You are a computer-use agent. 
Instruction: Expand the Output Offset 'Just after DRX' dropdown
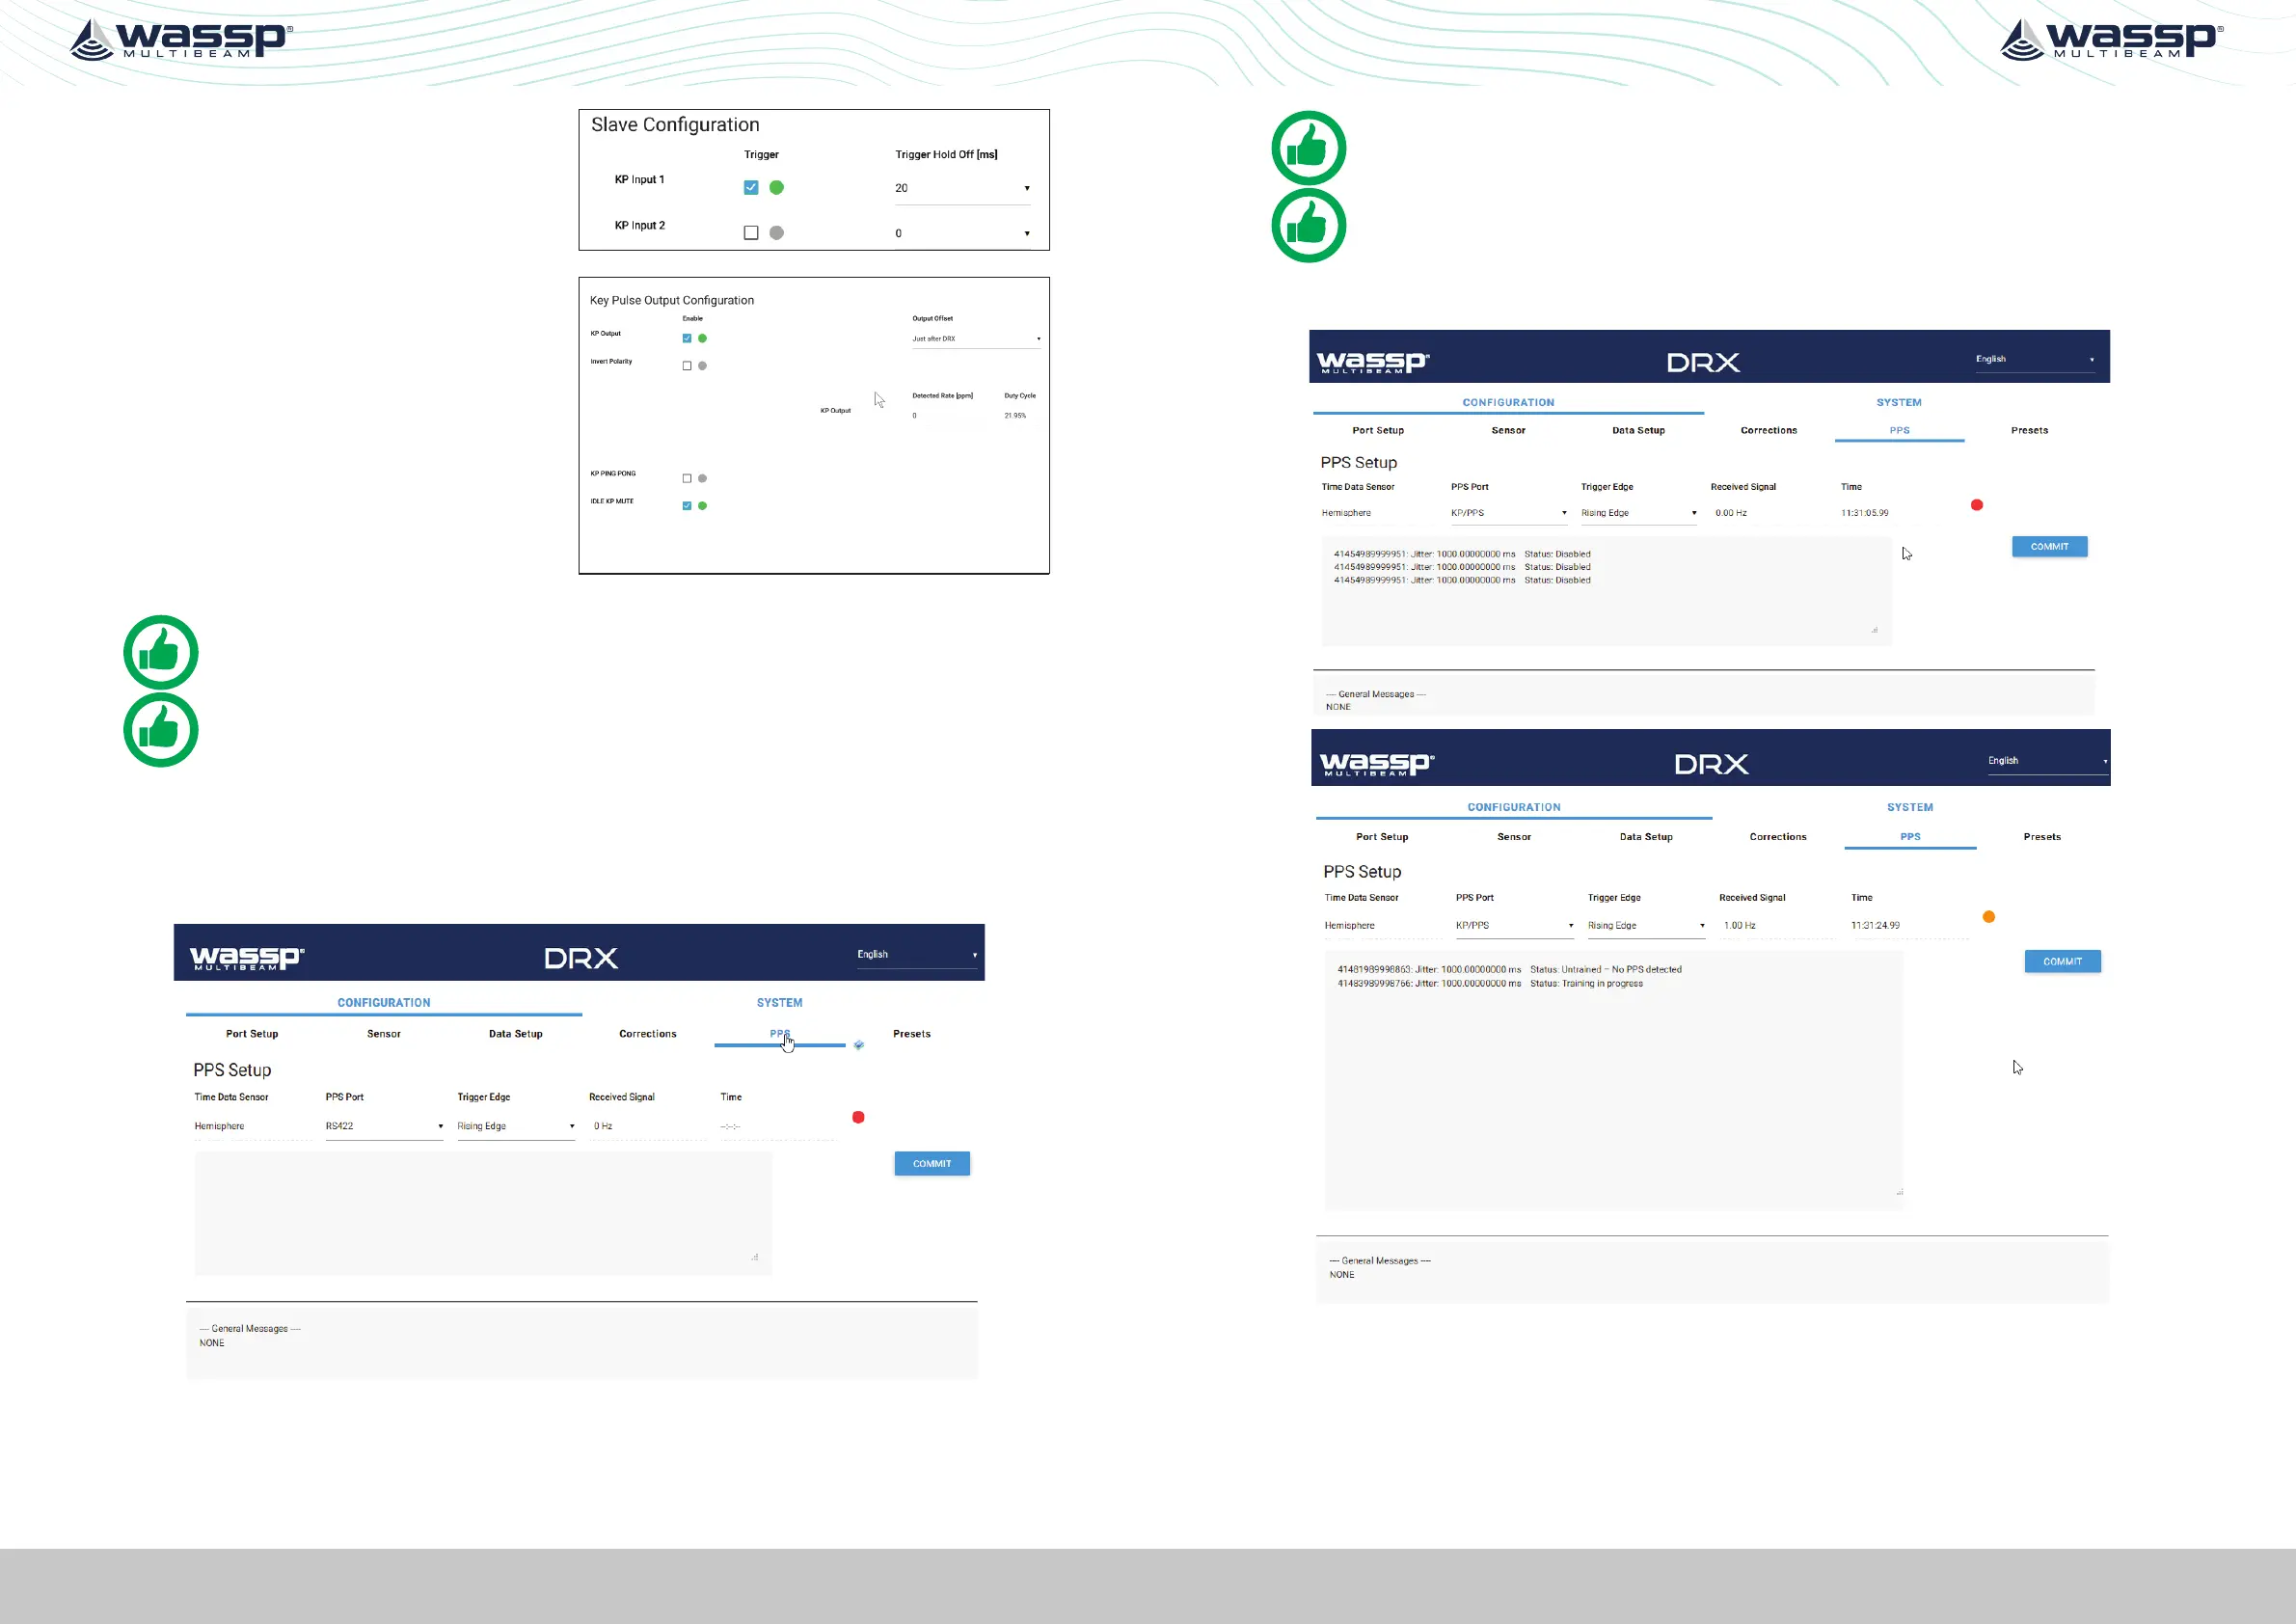(975, 339)
